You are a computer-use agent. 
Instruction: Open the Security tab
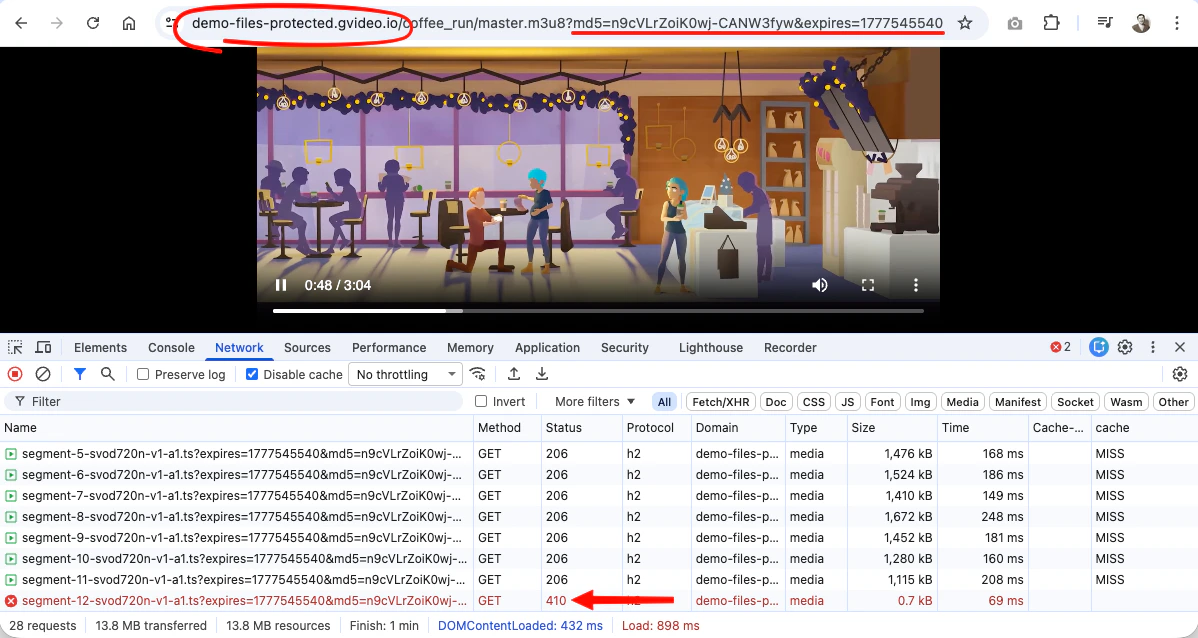tap(624, 348)
